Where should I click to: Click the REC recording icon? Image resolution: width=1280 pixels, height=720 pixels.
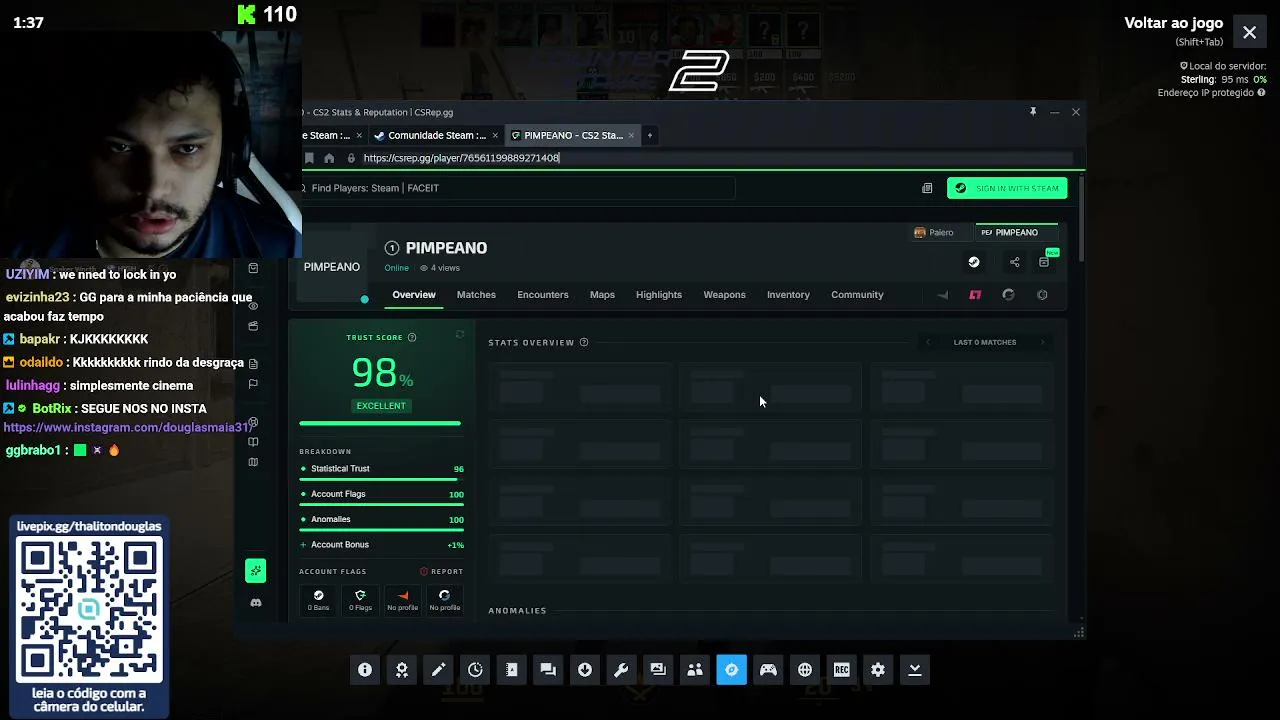841,670
